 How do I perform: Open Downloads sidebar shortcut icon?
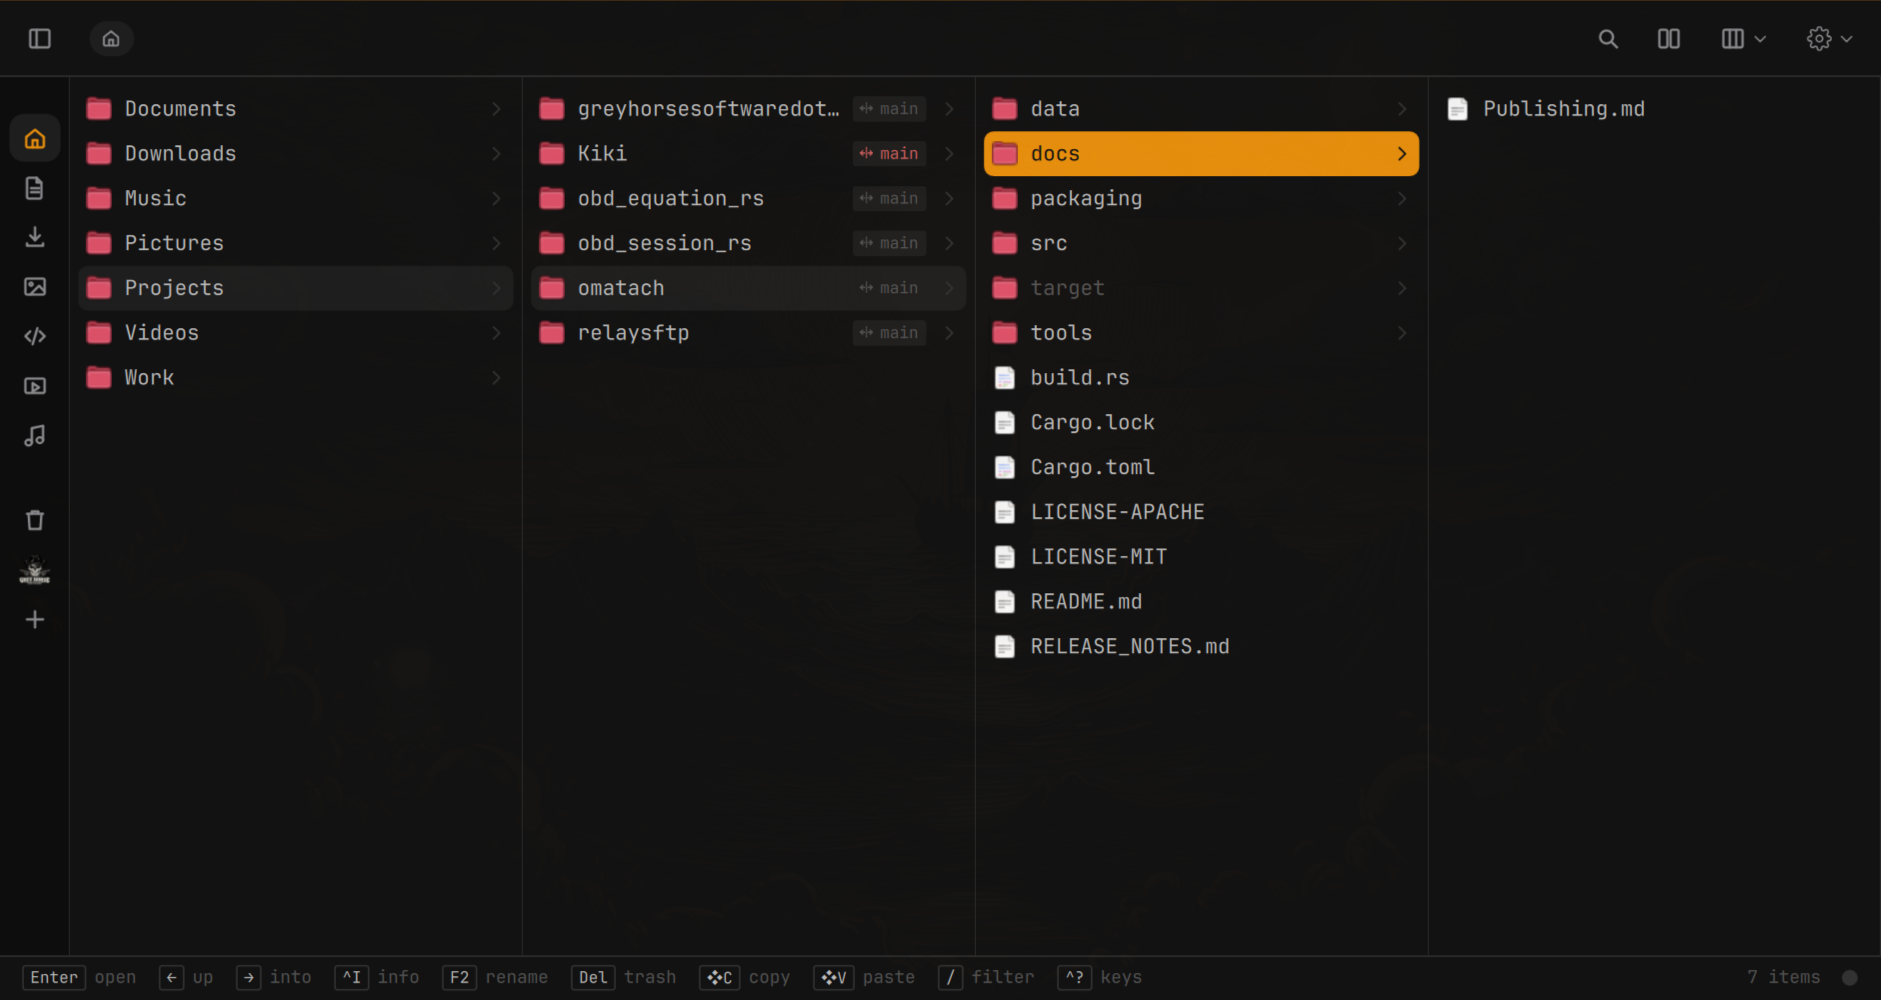(35, 237)
